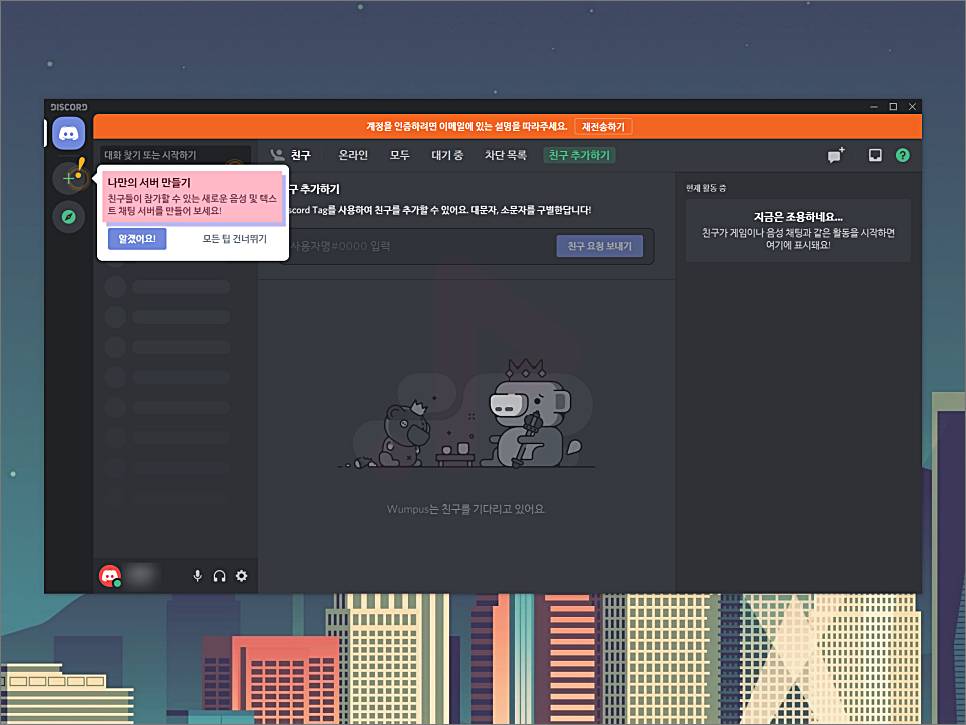Click the Wumpus illustration
966x725 pixels.
(x=466, y=414)
